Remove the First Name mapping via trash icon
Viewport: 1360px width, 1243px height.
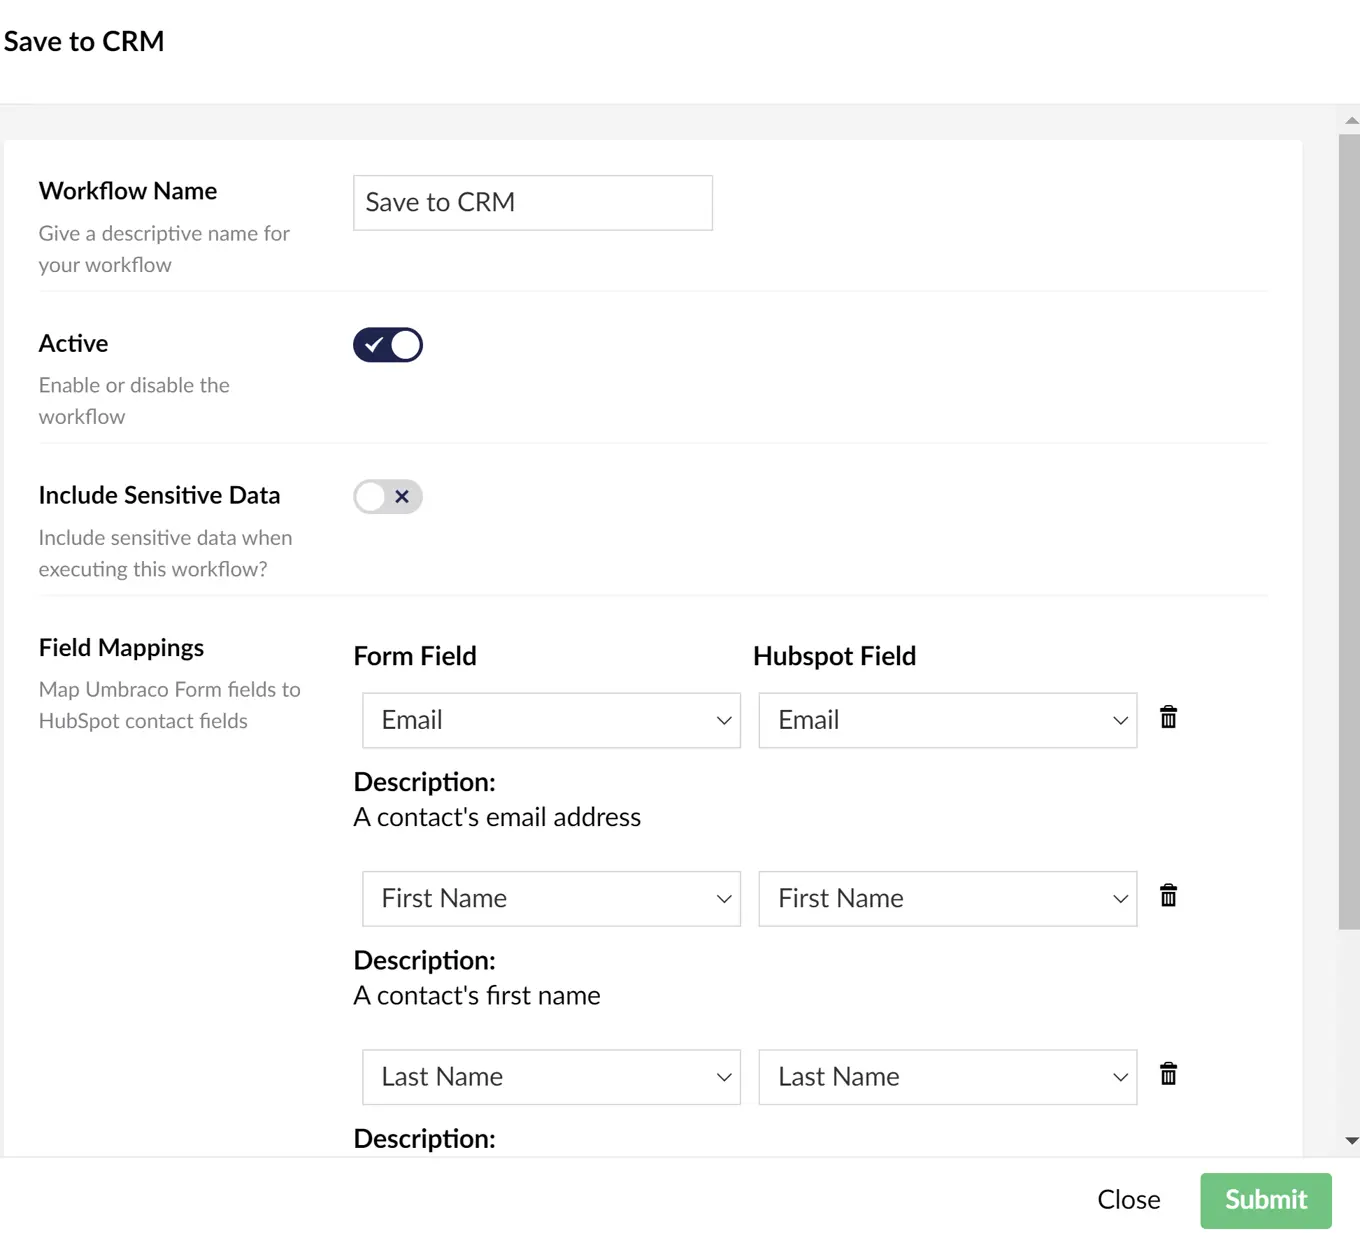pyautogui.click(x=1168, y=896)
